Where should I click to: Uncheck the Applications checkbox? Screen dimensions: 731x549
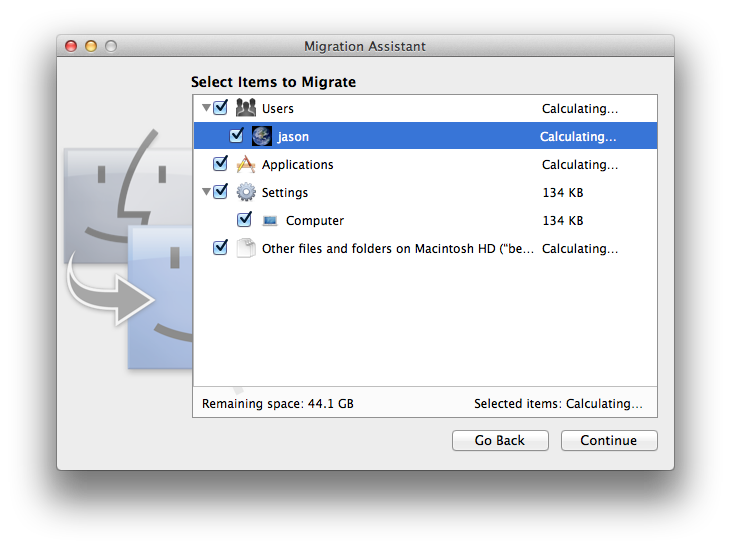coord(220,164)
